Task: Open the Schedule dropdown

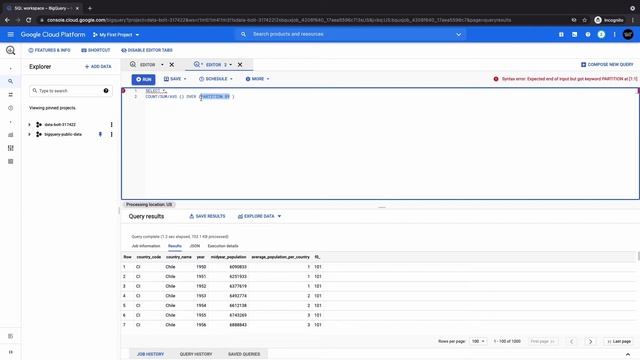Action: point(216,79)
